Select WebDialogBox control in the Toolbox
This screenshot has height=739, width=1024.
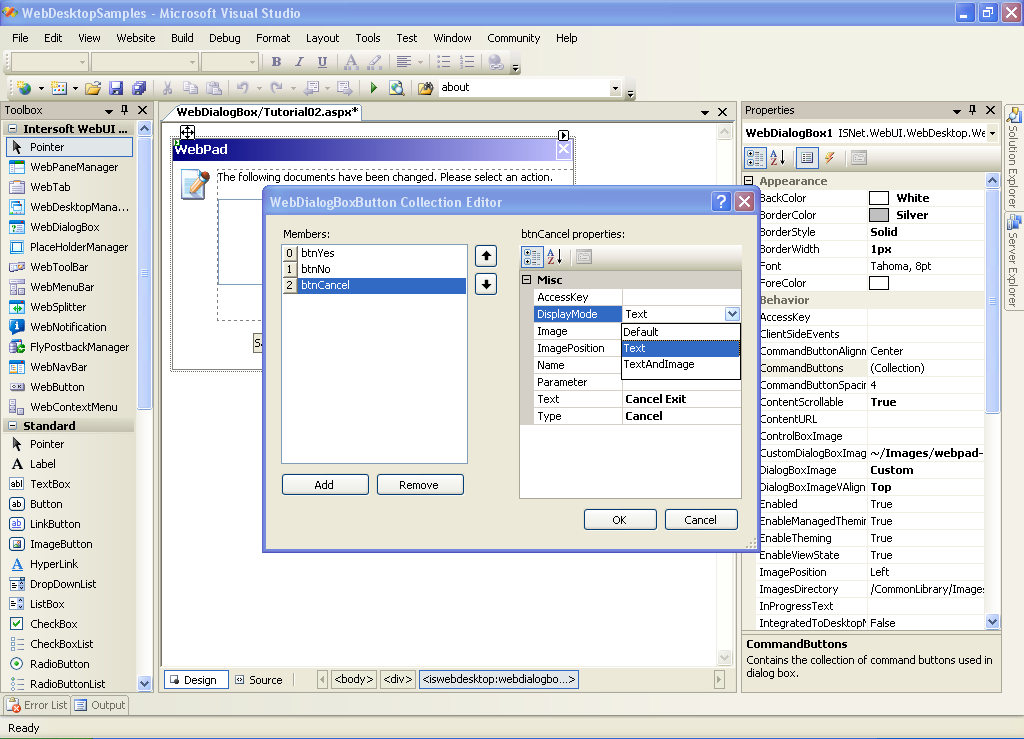(64, 227)
